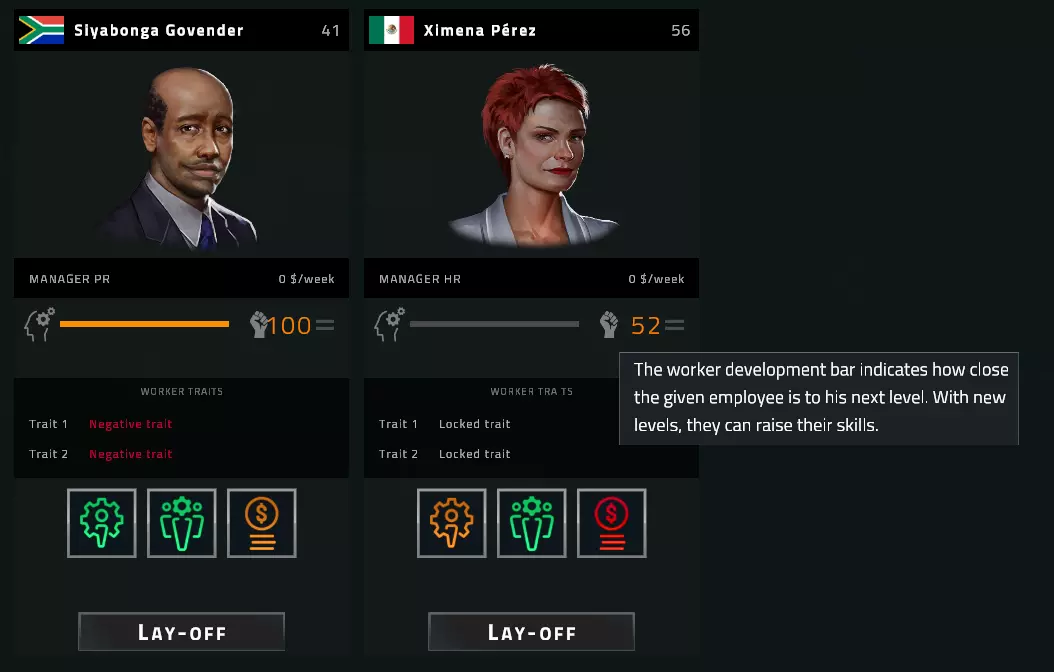Select Ximena Pérez's portrait
This screenshot has height=672, width=1054.
(x=532, y=155)
